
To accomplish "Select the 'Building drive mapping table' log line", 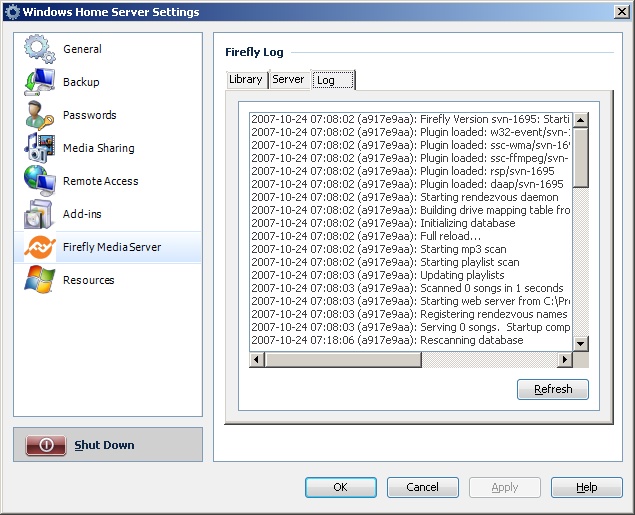I will click(410, 210).
